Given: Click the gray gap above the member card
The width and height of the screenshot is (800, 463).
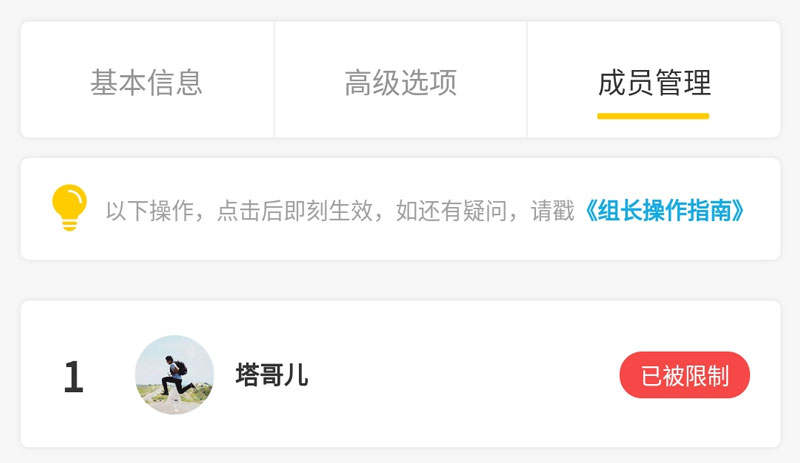Looking at the screenshot, I should (x=400, y=280).
